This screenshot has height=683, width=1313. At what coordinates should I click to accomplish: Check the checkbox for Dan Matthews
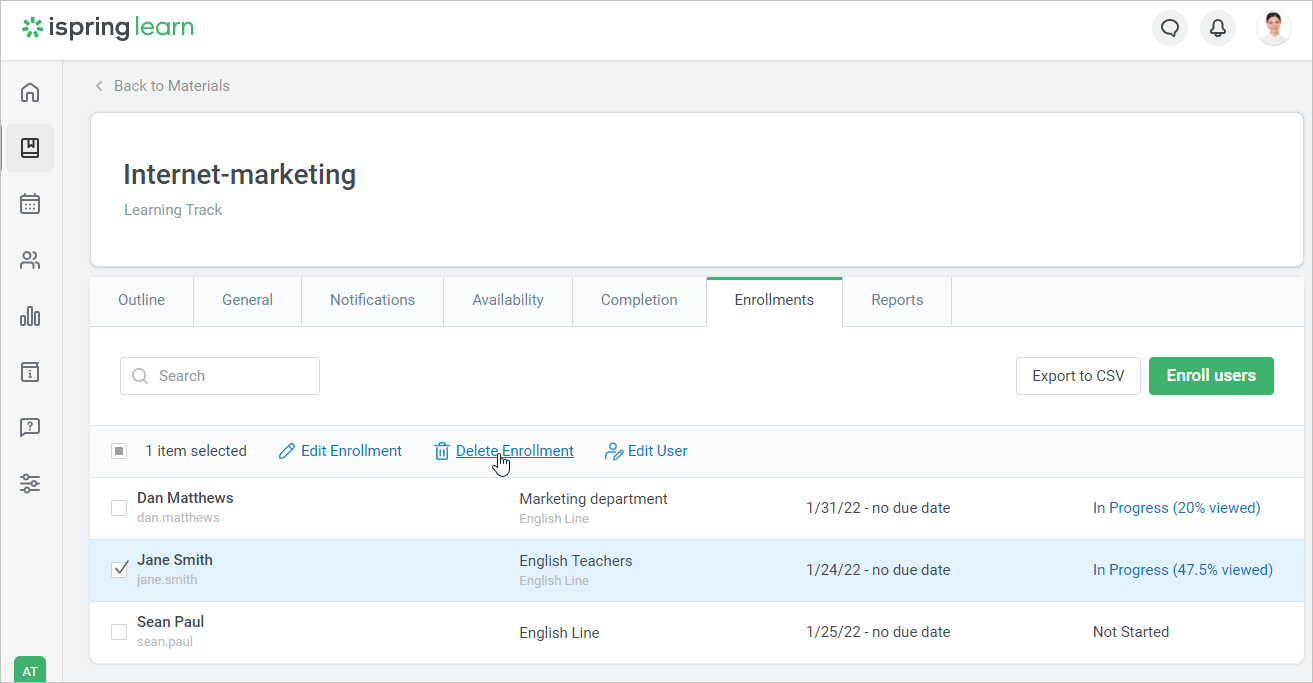119,508
